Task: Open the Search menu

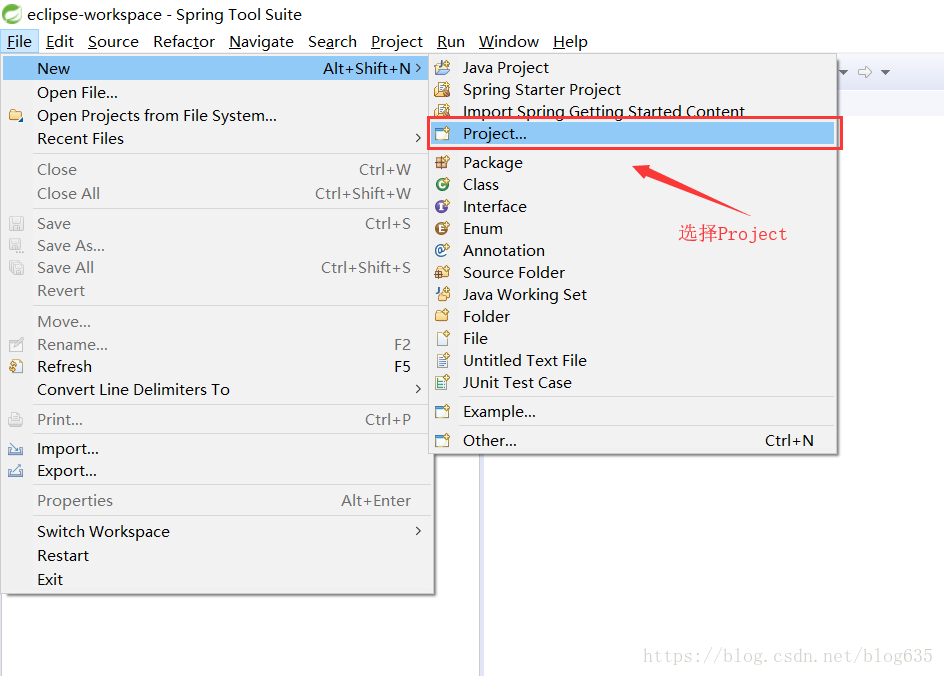Action: (332, 42)
